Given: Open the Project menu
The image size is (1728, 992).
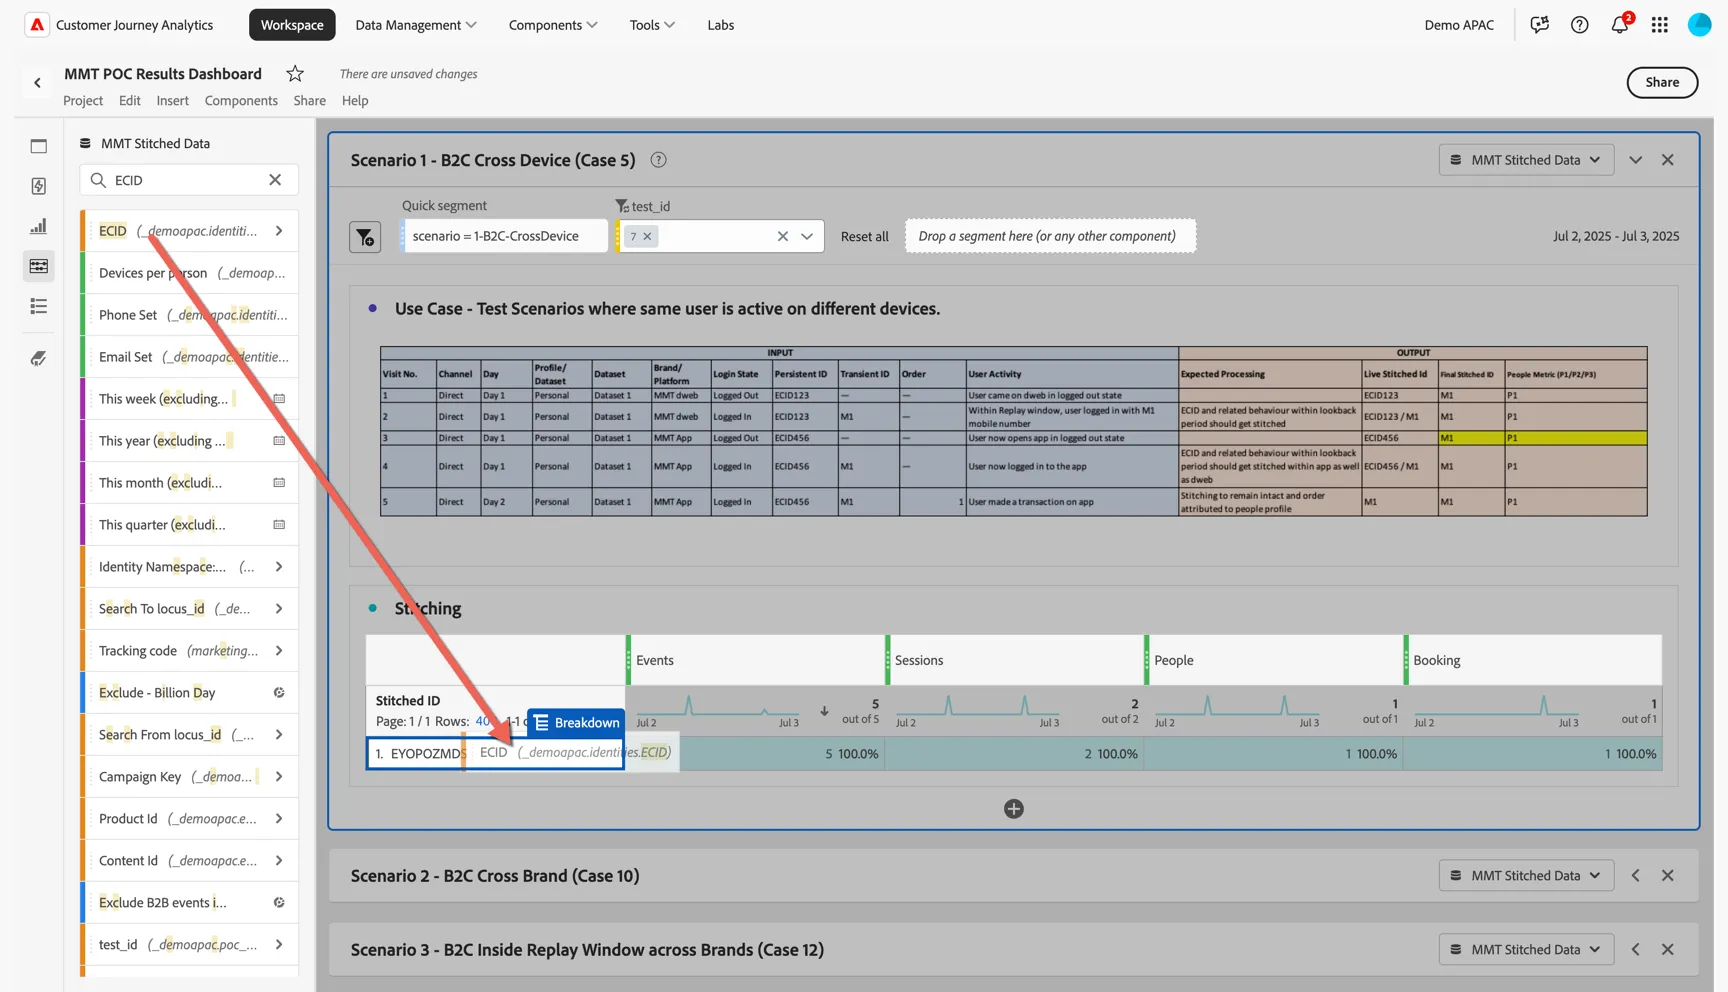Looking at the screenshot, I should [x=83, y=101].
